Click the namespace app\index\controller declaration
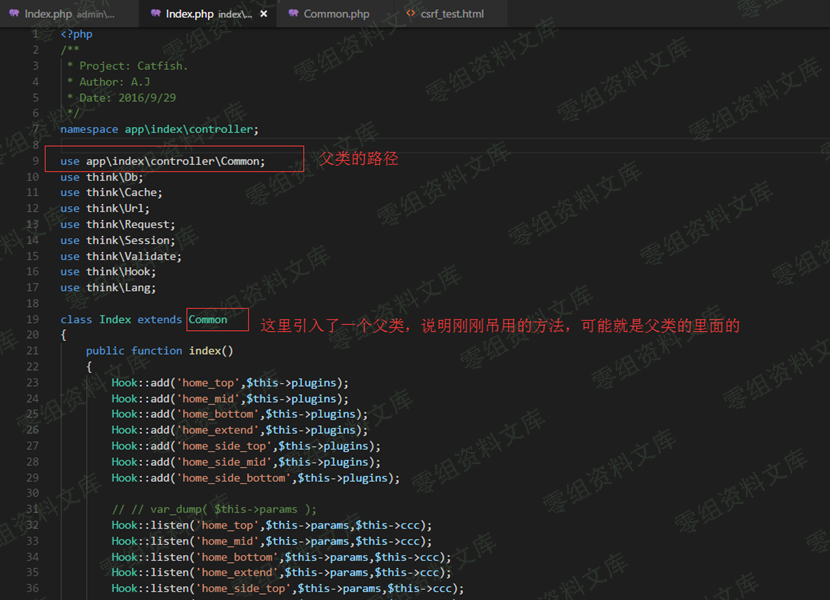The height and width of the screenshot is (600, 830). point(159,129)
